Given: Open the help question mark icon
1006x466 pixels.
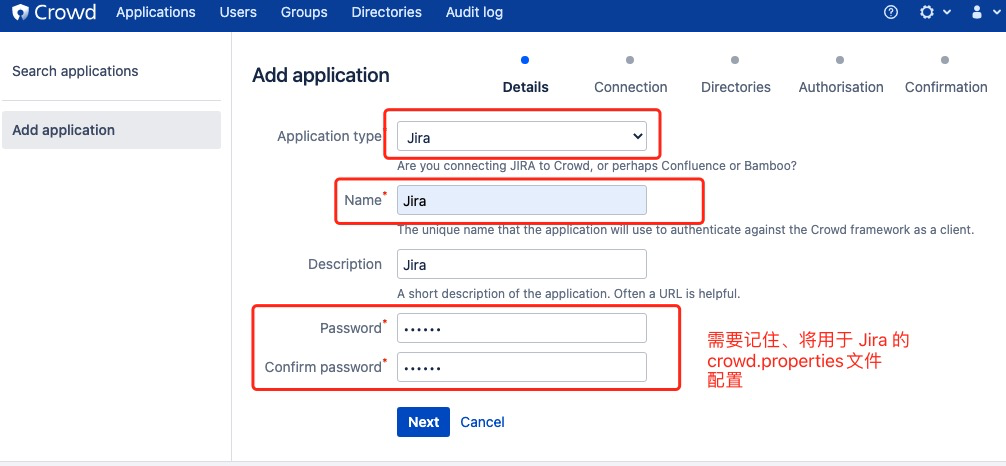Looking at the screenshot, I should (x=892, y=13).
